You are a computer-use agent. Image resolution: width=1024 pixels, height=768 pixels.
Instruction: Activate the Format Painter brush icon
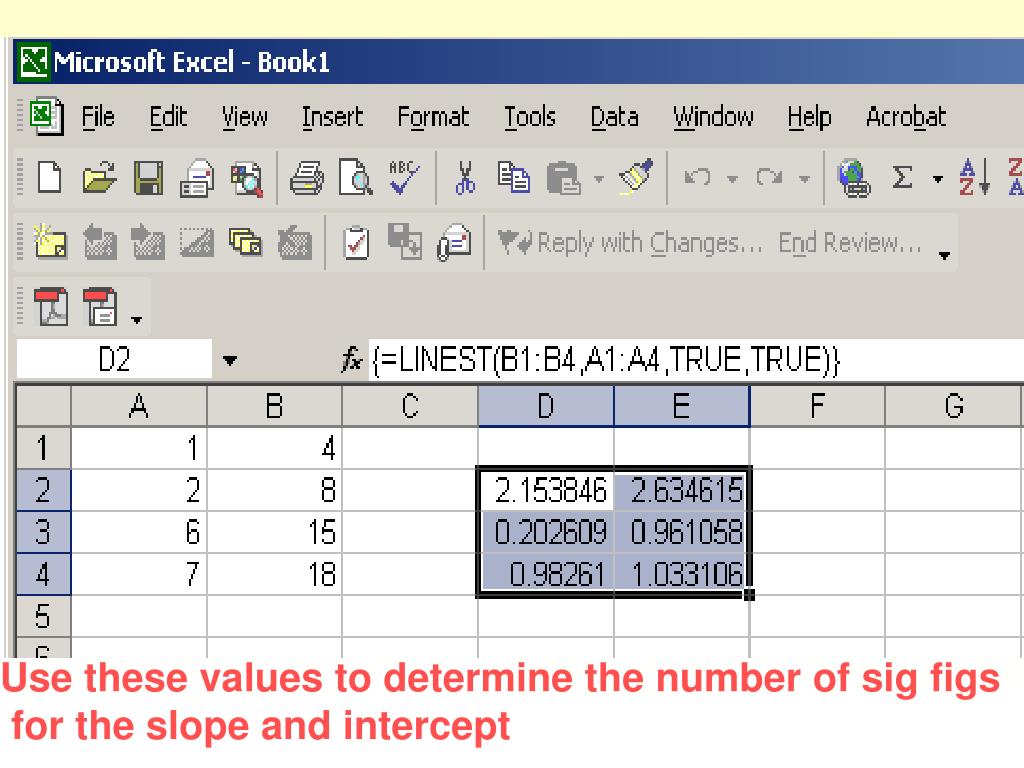[x=636, y=176]
